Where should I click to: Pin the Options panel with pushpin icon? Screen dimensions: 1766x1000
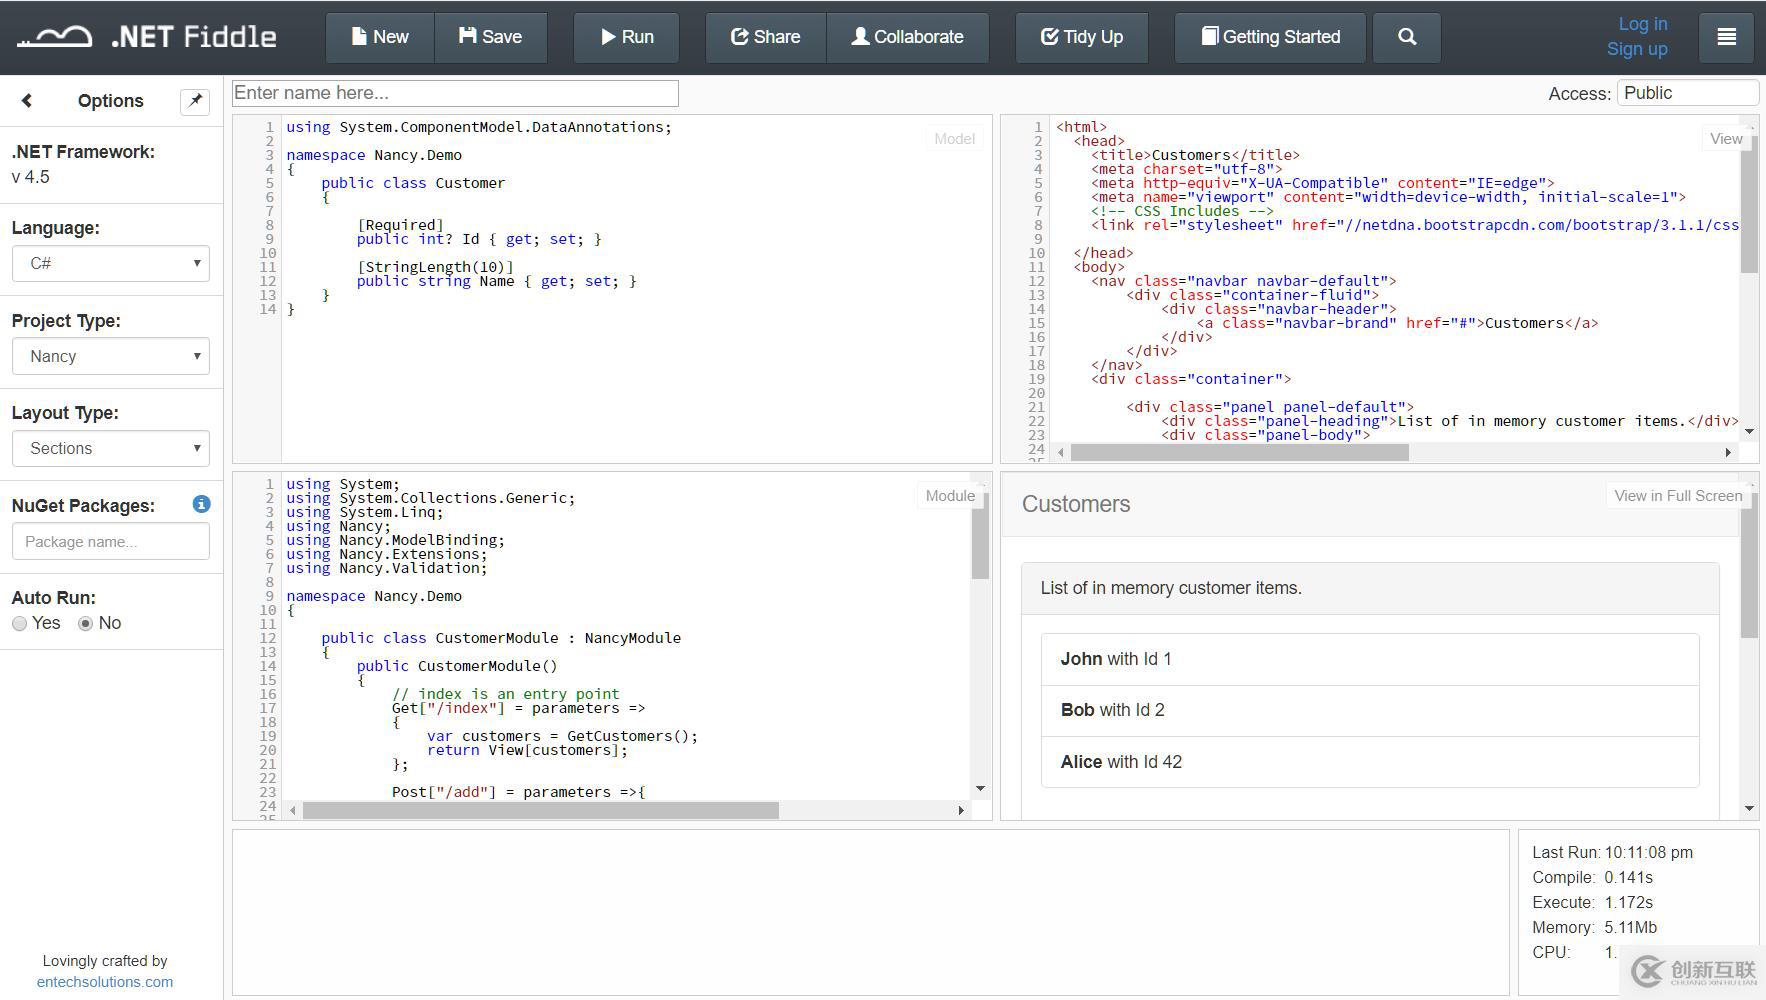pos(195,101)
